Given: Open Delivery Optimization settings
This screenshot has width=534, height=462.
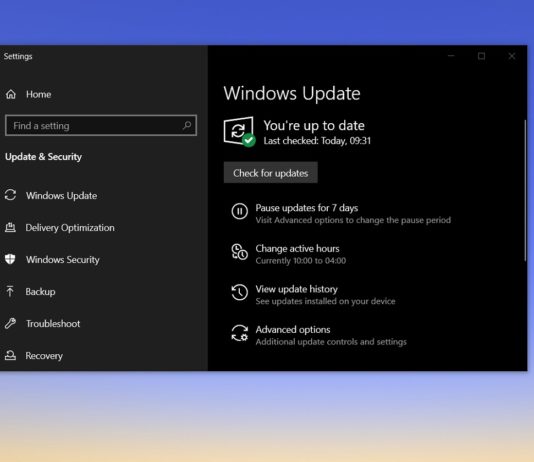Looking at the screenshot, I should click(70, 228).
